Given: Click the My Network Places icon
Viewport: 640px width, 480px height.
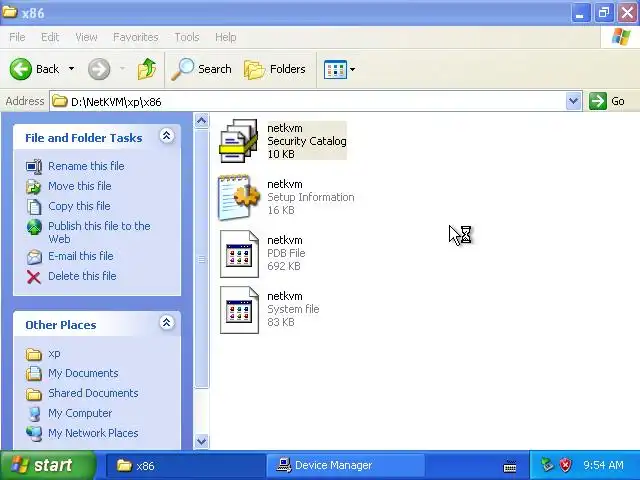Looking at the screenshot, I should 34,433.
